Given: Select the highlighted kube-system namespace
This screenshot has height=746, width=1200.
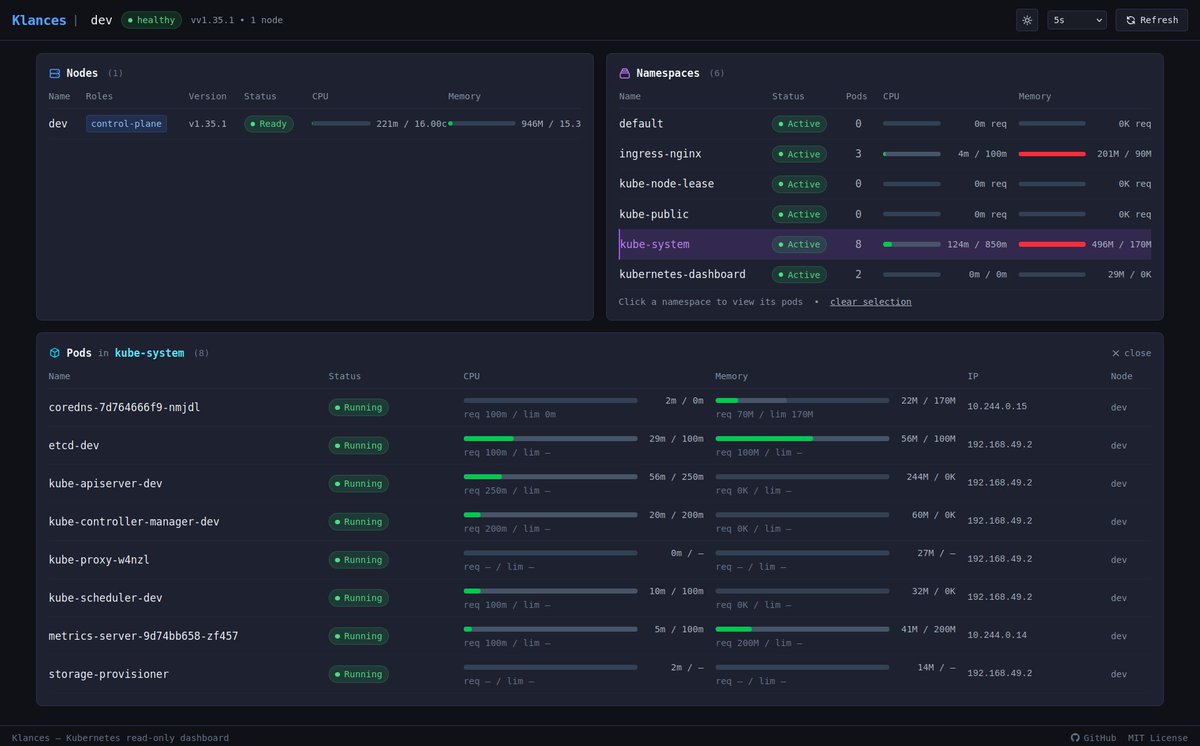Looking at the screenshot, I should point(885,244).
